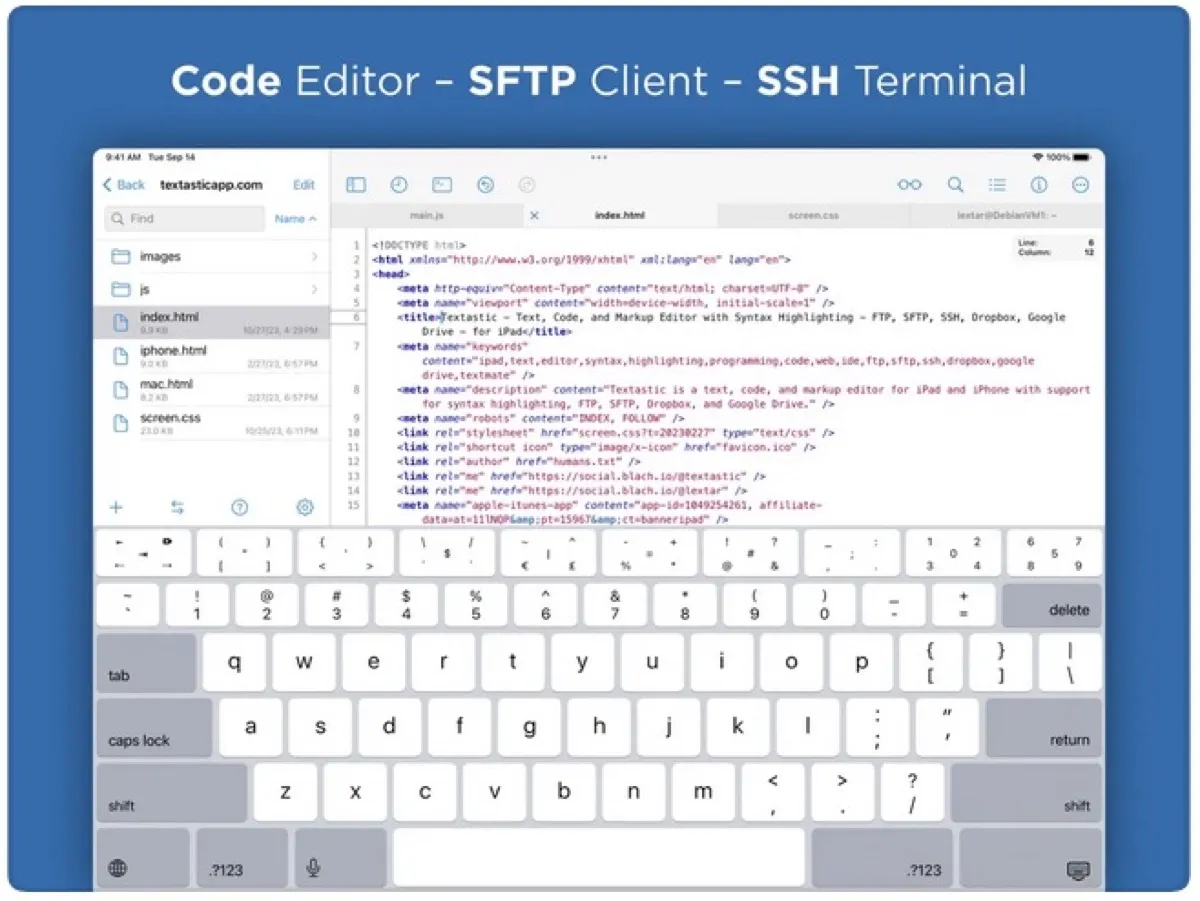Open the more options ellipsis icon
Screen dimensions: 1200x901
pyautogui.click(x=1080, y=185)
